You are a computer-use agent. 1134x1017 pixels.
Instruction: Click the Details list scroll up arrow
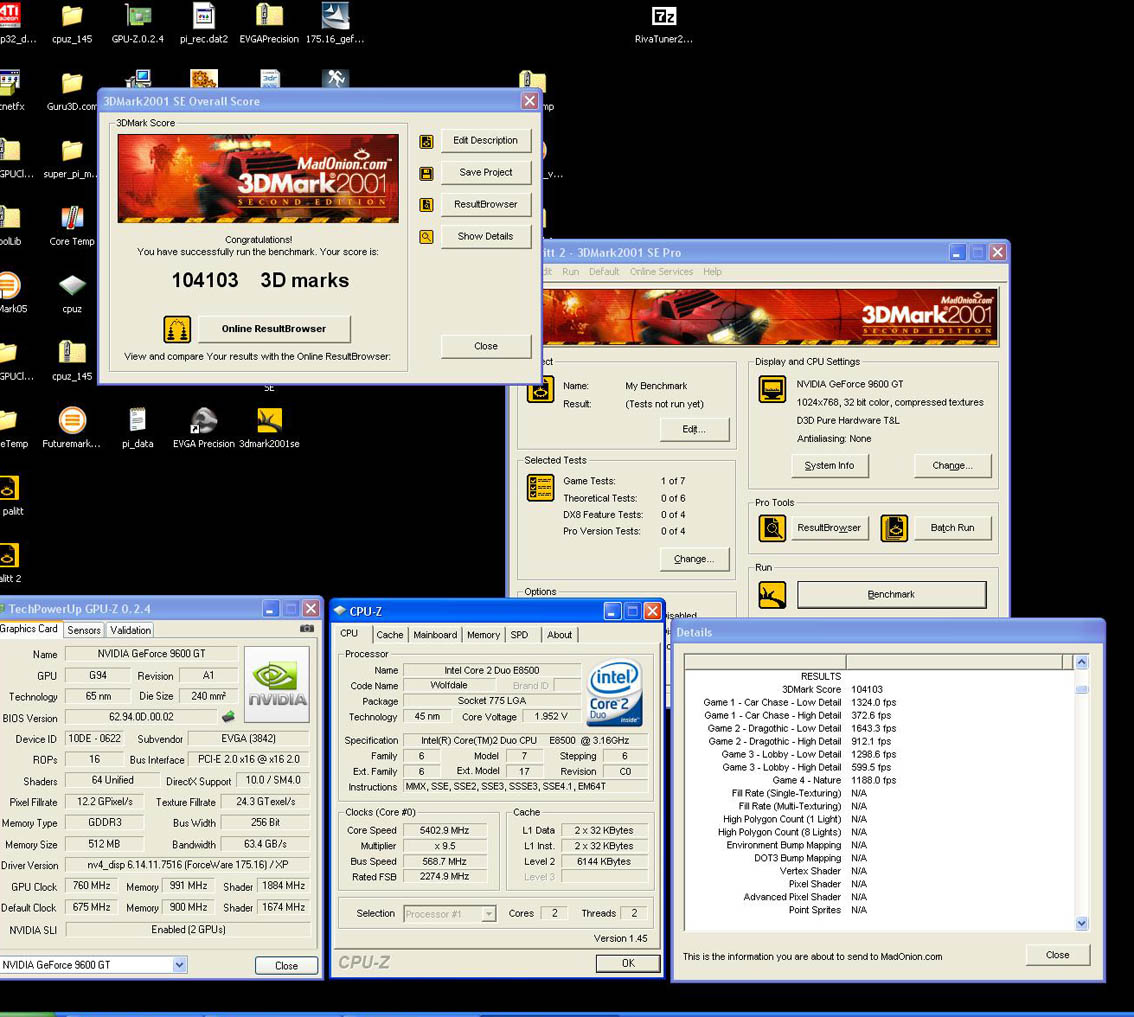(x=1082, y=662)
